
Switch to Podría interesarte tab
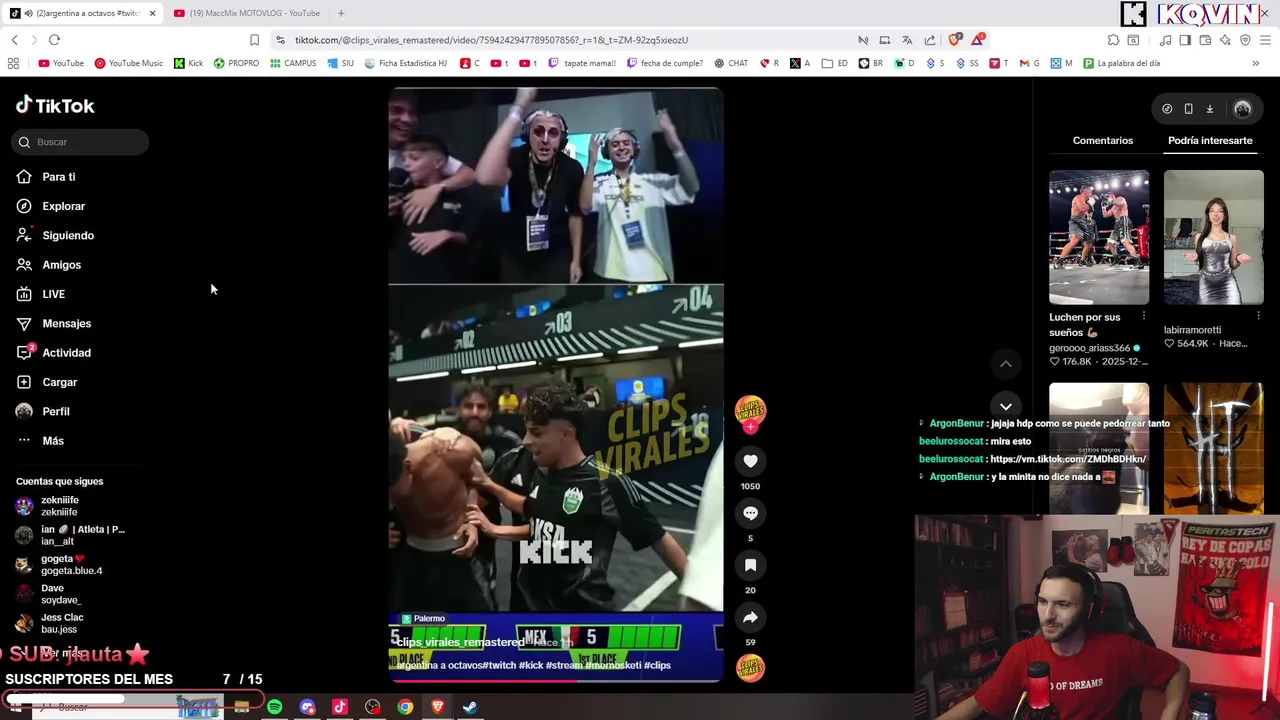(x=1210, y=141)
